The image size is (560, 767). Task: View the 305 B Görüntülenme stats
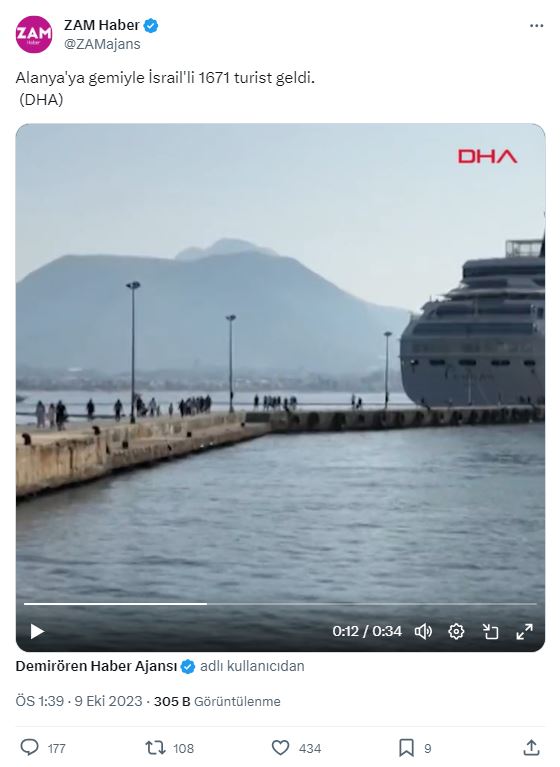pyautogui.click(x=217, y=701)
